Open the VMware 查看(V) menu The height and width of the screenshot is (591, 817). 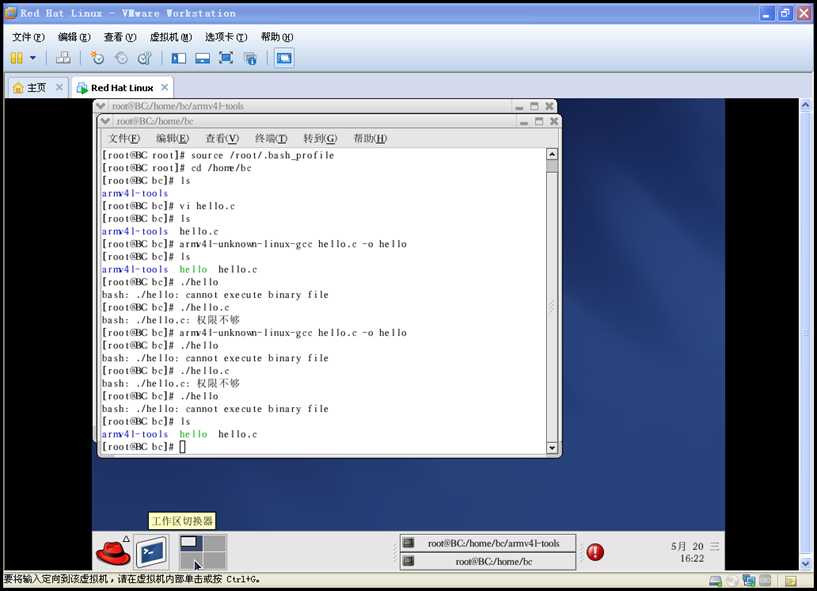120,37
